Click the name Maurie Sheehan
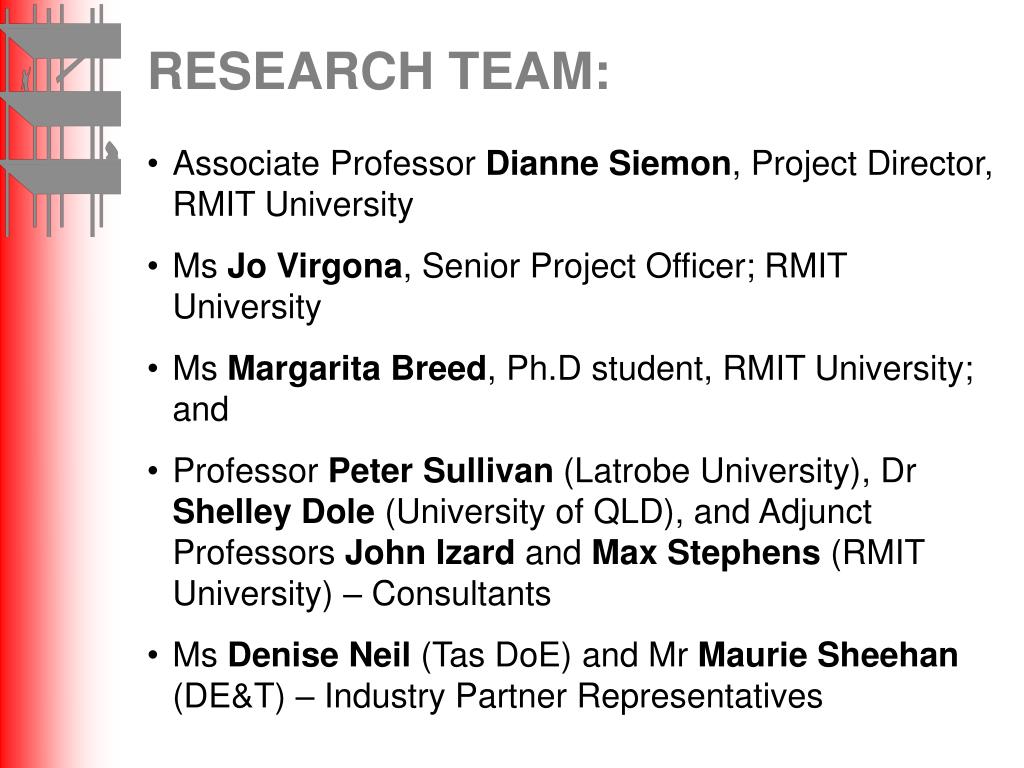1024x768 pixels. coord(828,655)
